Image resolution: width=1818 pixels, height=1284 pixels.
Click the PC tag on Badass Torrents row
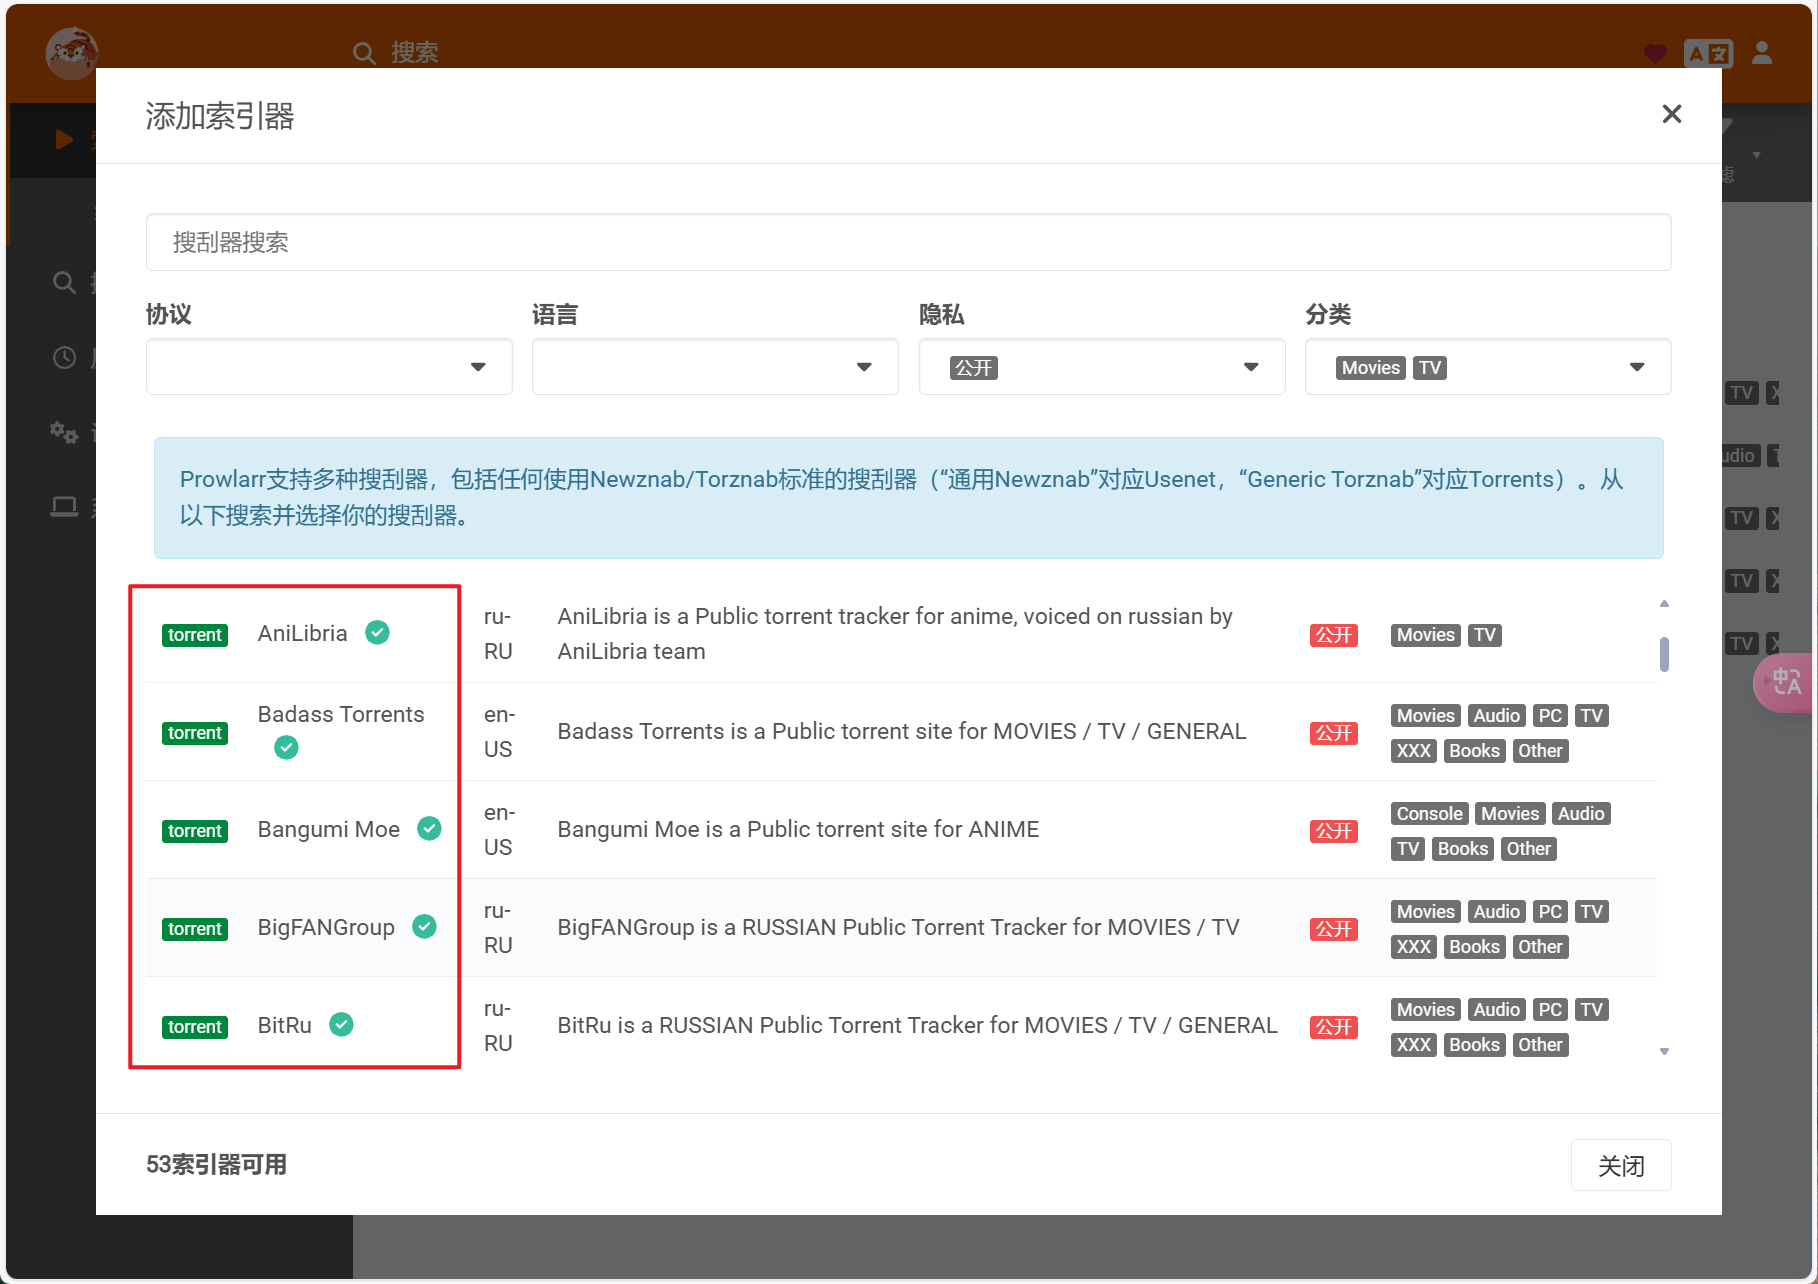pos(1550,716)
